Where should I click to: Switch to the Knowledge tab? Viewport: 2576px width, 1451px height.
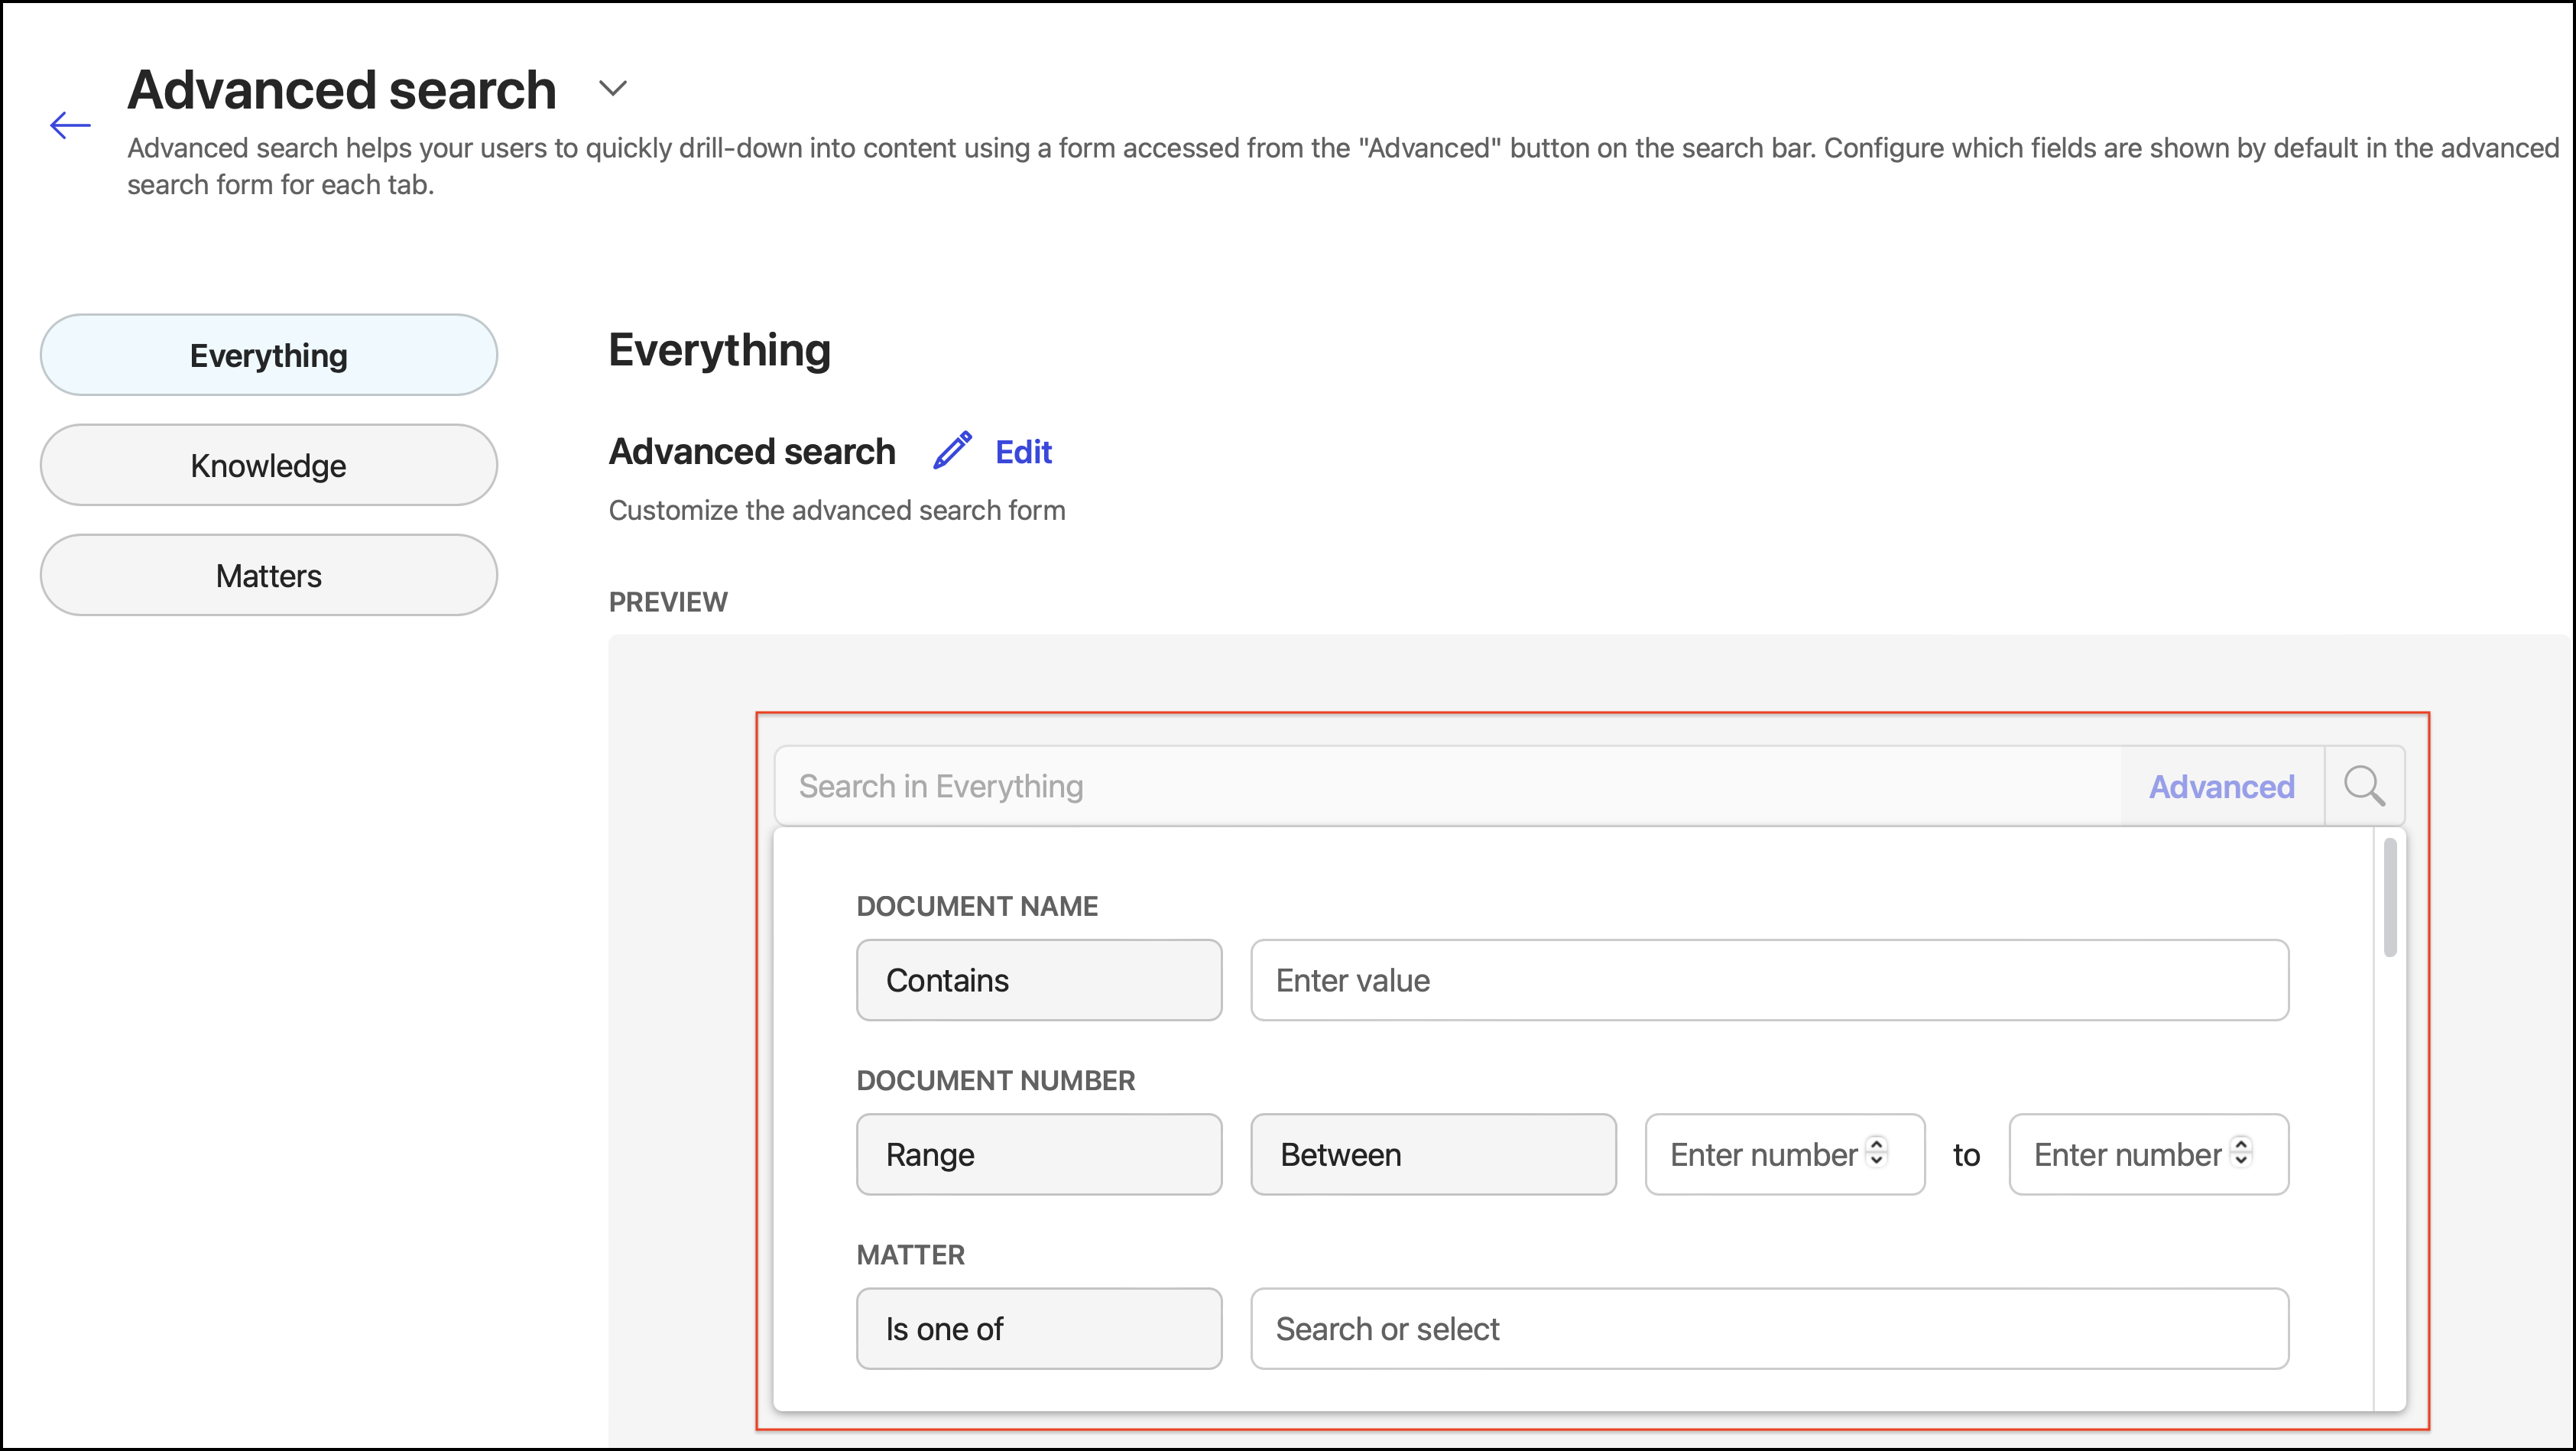[269, 465]
